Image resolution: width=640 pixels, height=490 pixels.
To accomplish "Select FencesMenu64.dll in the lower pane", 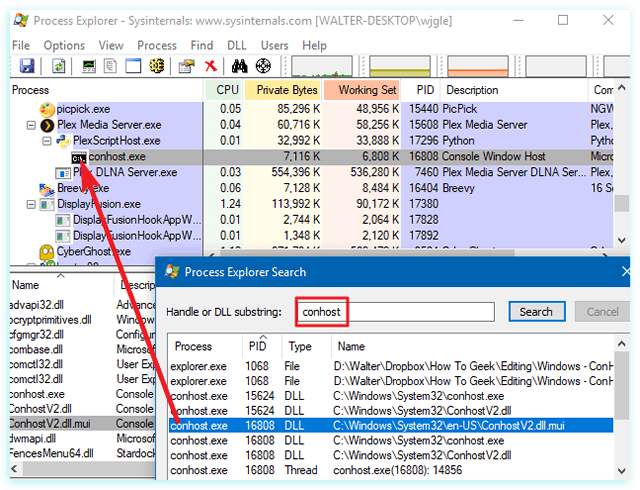I will 83,453.
